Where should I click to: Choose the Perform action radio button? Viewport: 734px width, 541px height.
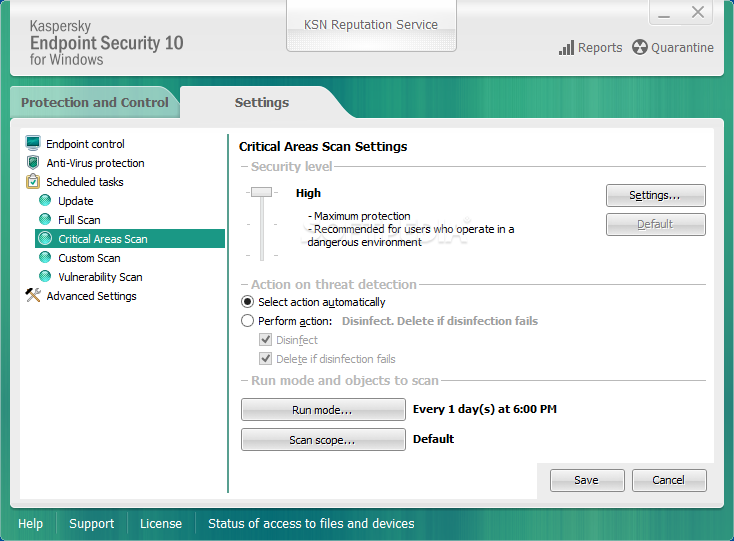click(x=247, y=321)
